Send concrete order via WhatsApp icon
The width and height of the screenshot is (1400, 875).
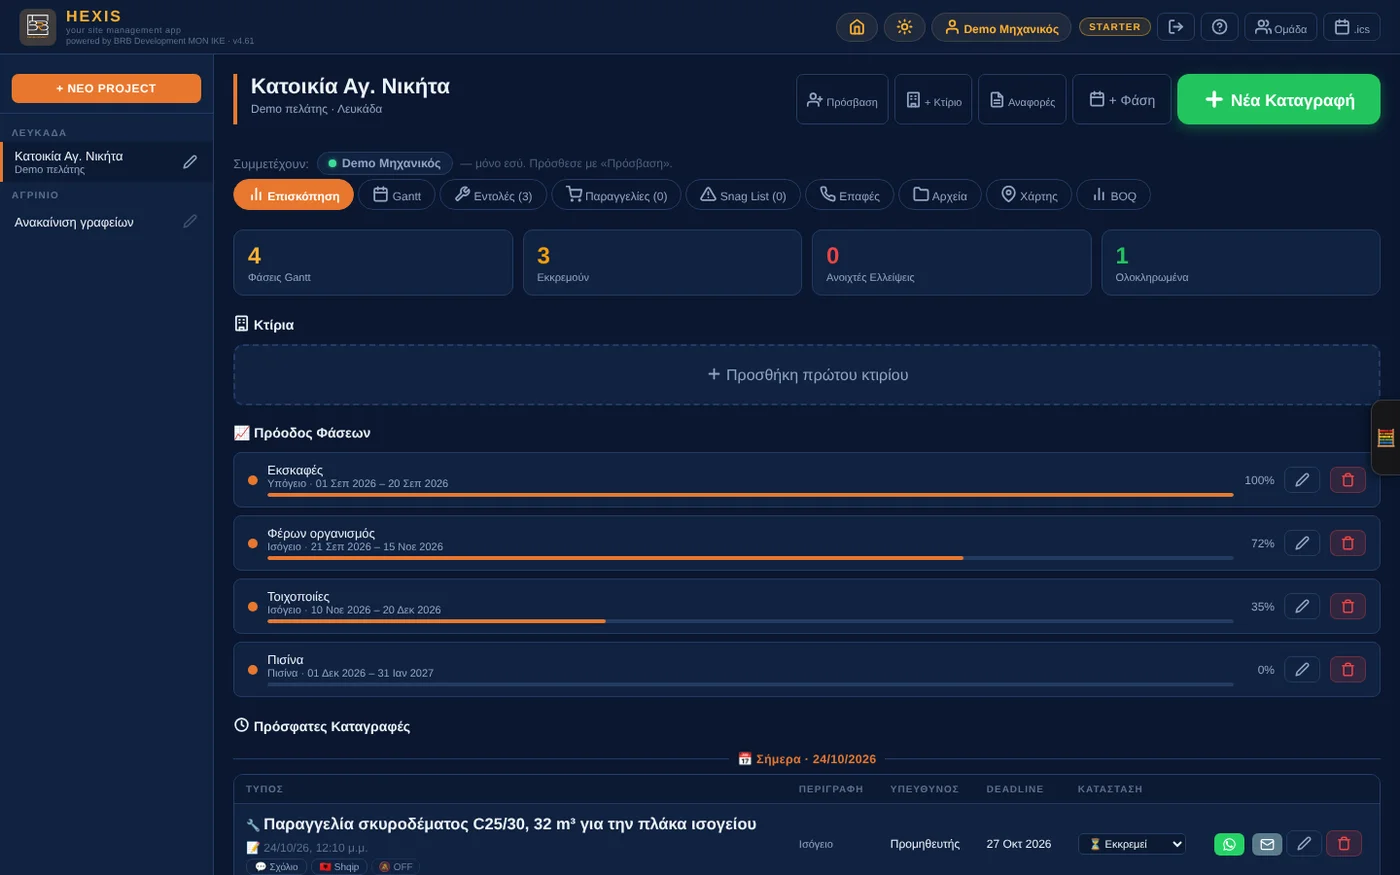click(1229, 844)
